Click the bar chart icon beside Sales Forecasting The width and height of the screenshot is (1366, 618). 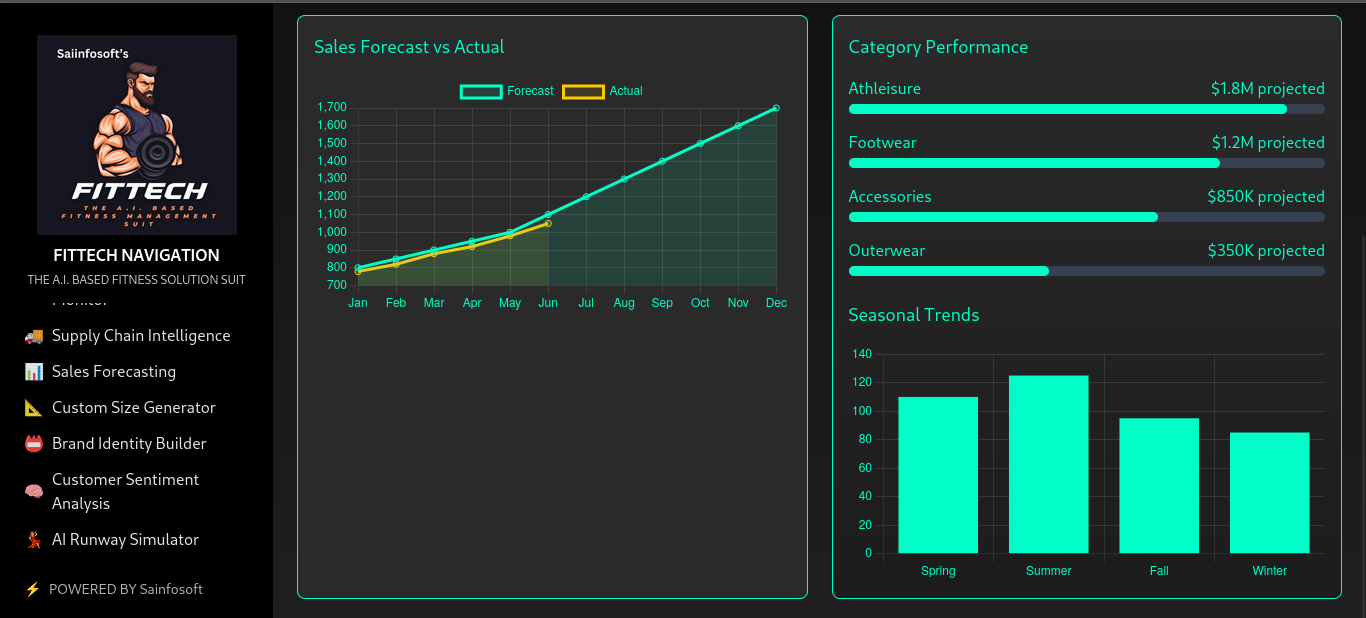[34, 372]
